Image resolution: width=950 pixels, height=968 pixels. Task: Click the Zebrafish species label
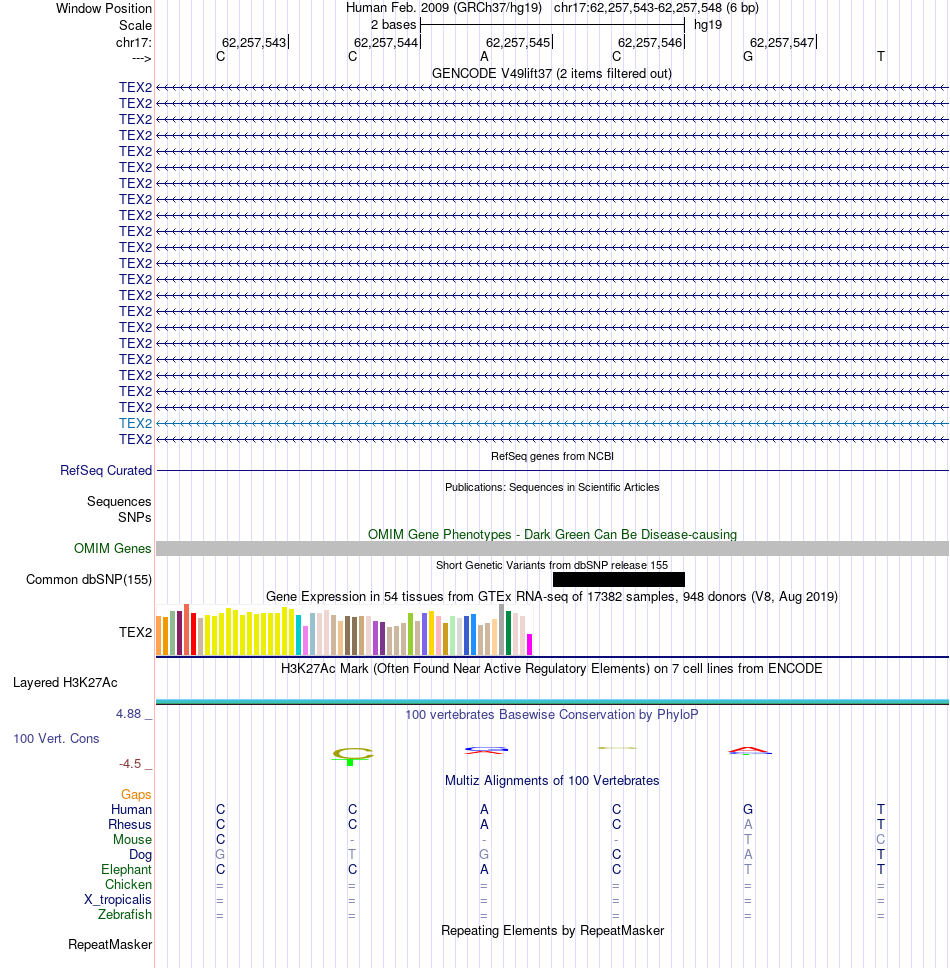click(x=125, y=914)
